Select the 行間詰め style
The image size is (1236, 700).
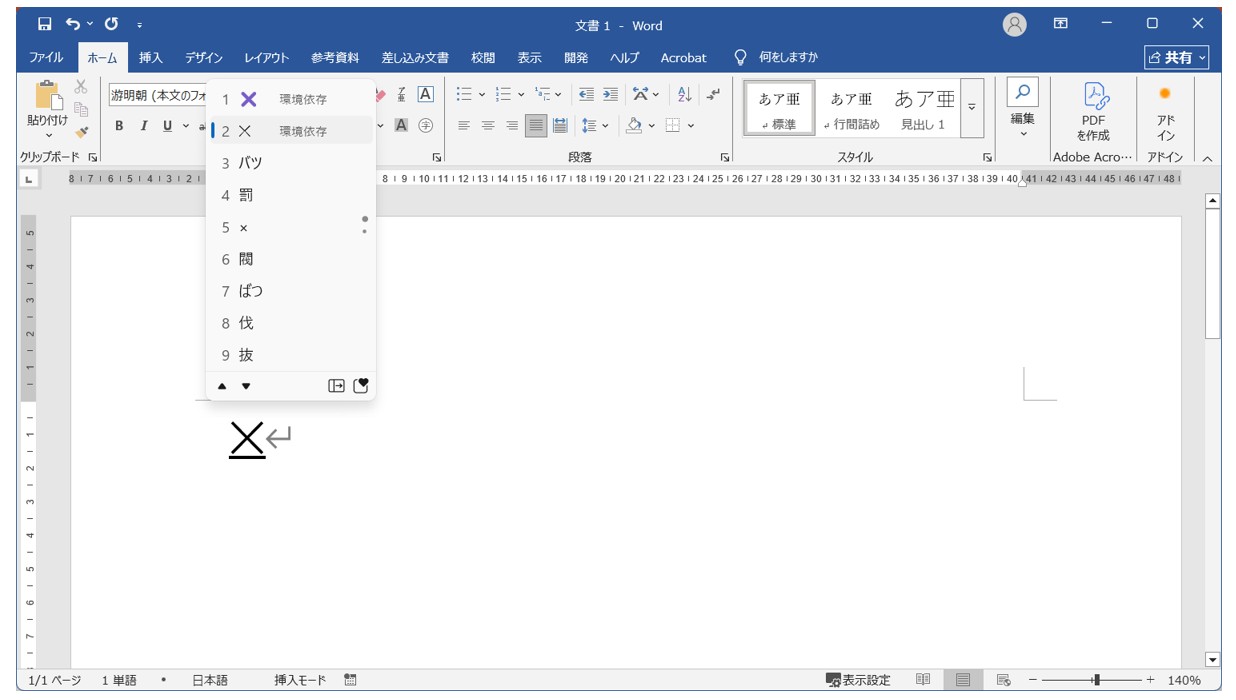[x=851, y=108]
